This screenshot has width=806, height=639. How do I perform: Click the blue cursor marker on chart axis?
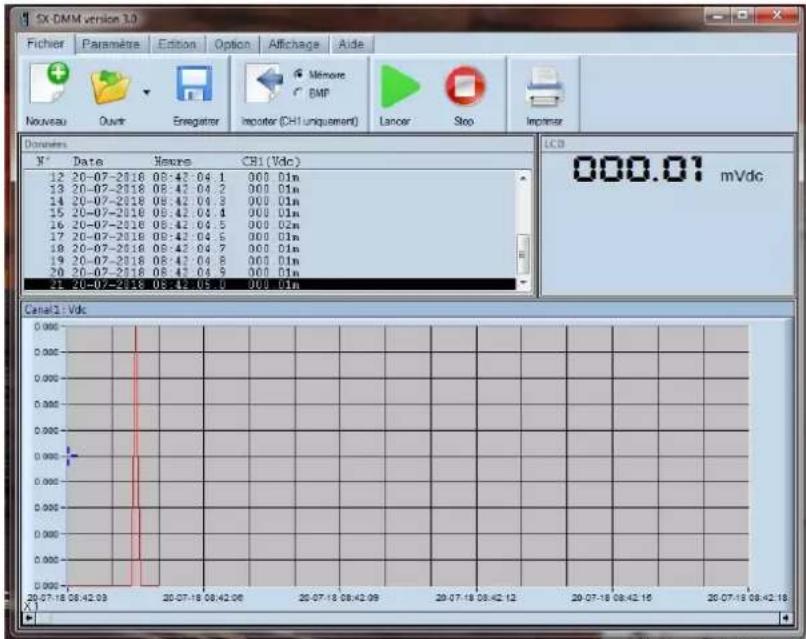[71, 456]
